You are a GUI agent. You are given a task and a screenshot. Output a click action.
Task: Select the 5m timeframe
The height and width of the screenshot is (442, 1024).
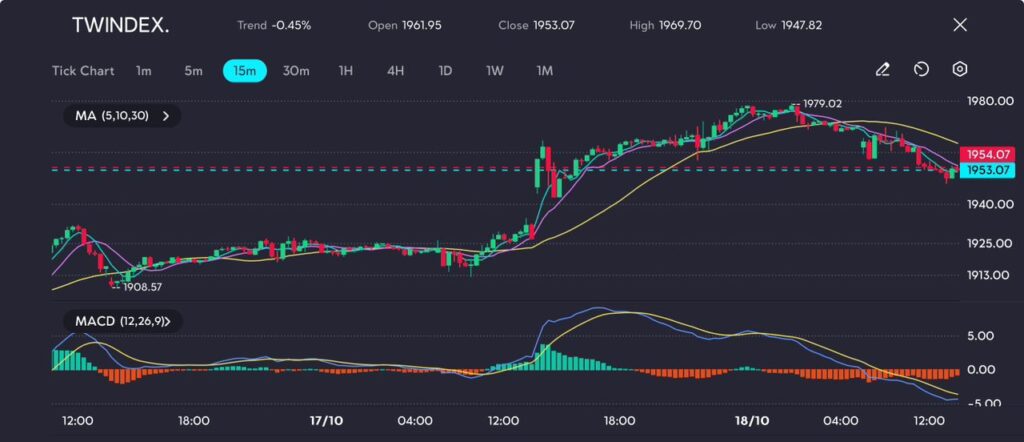[x=193, y=71]
